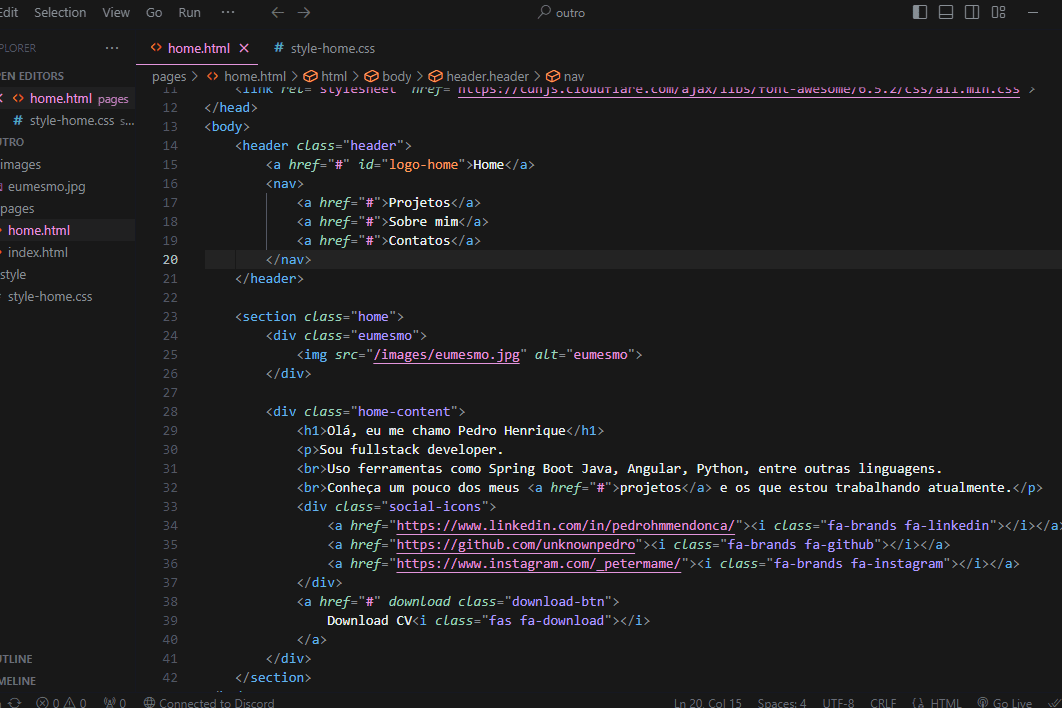Switch to the home.html editor tab
The width and height of the screenshot is (1062, 708).
[x=197, y=48]
